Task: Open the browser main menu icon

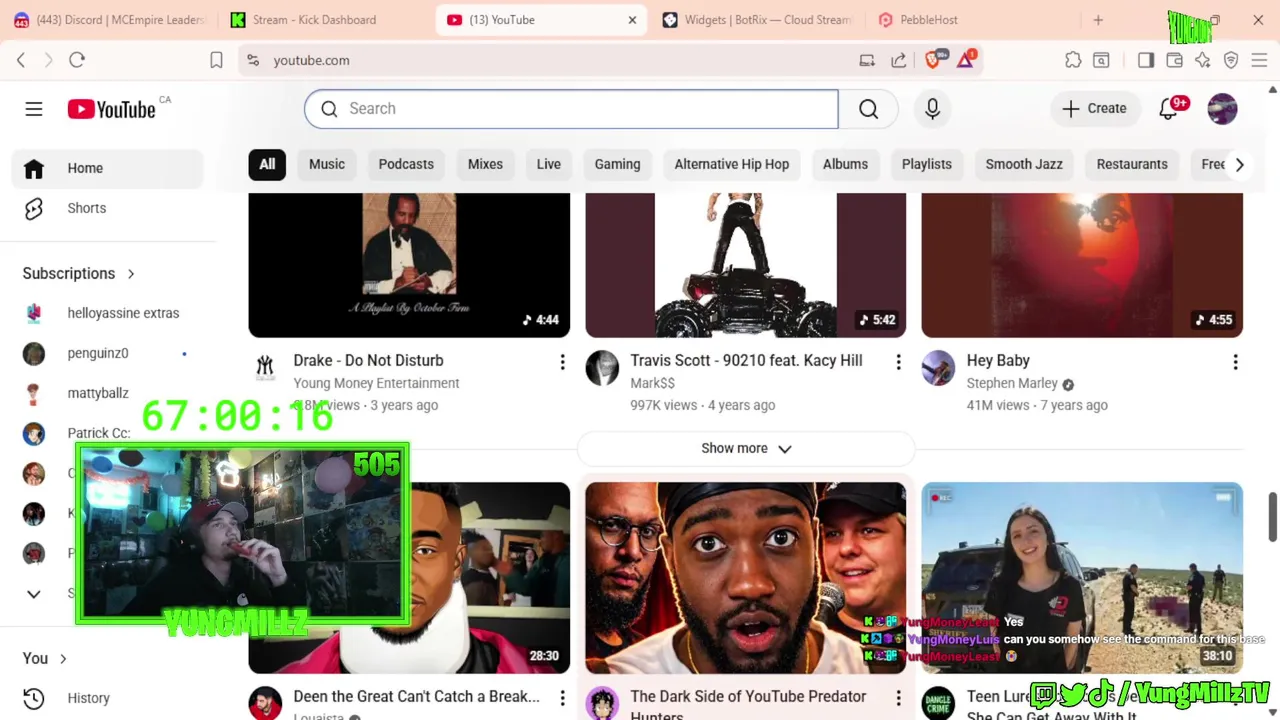Action: (x=1259, y=60)
